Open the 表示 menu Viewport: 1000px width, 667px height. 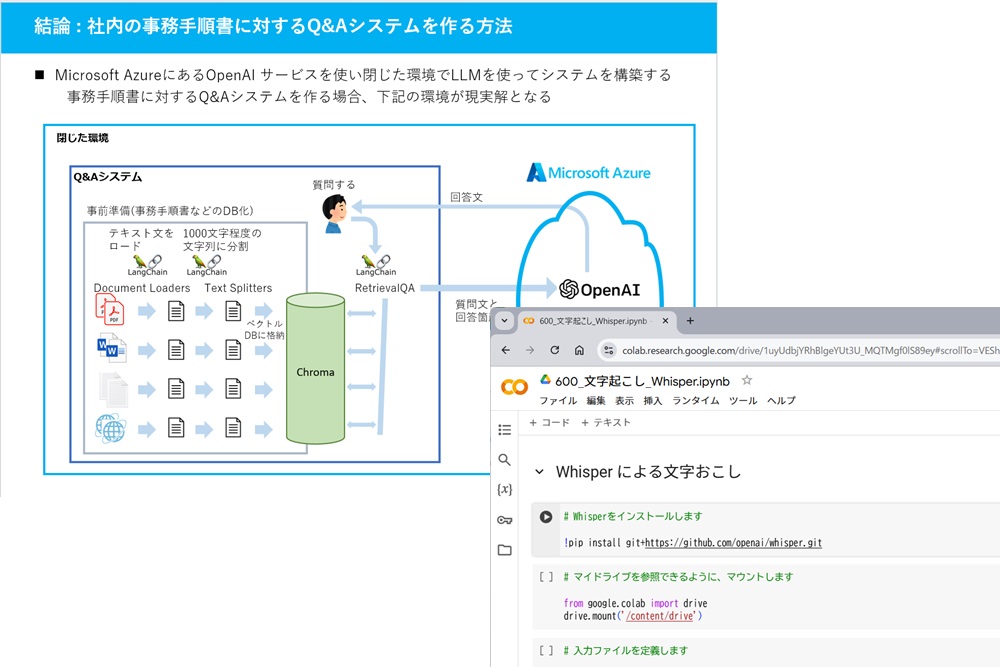[x=624, y=400]
